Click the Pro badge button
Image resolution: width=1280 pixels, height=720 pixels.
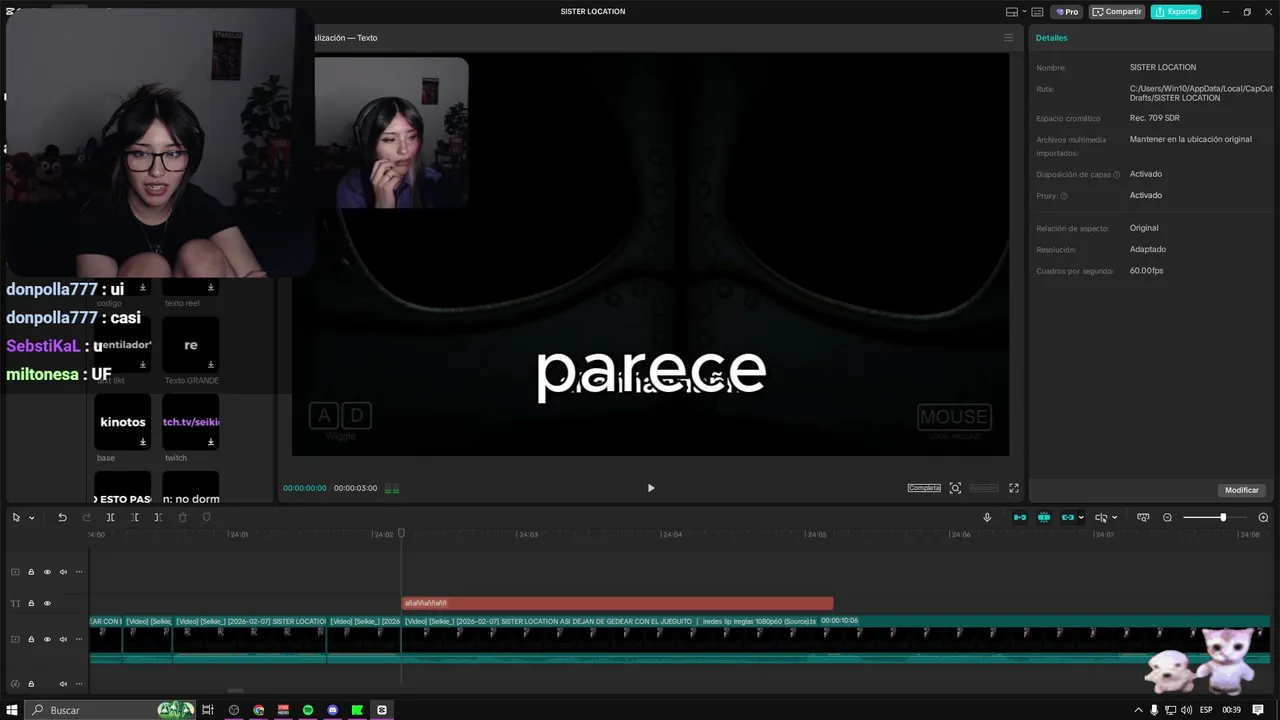click(x=1066, y=12)
